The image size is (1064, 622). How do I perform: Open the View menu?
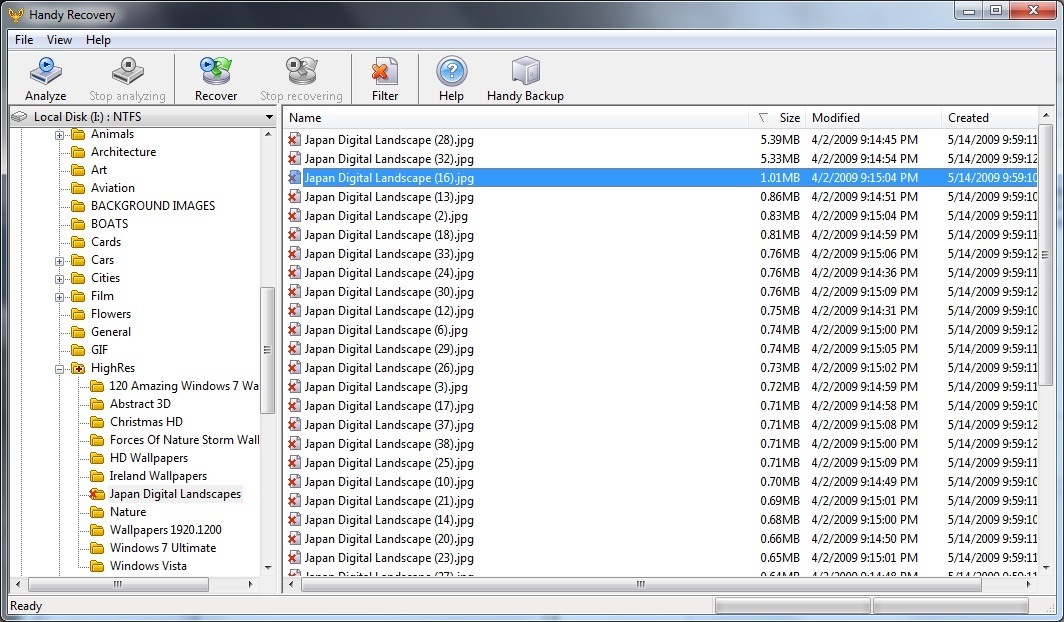58,40
